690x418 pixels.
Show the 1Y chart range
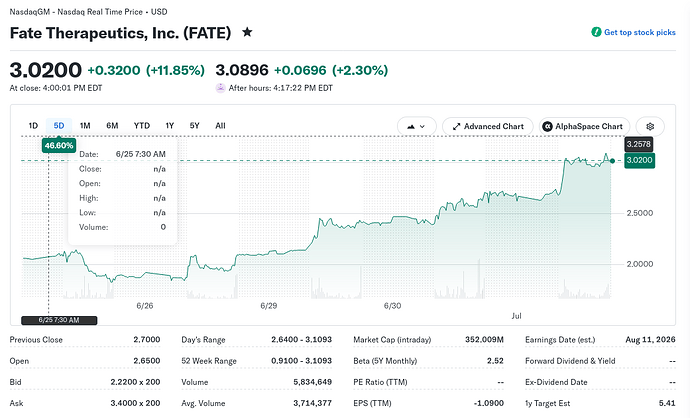coord(170,126)
